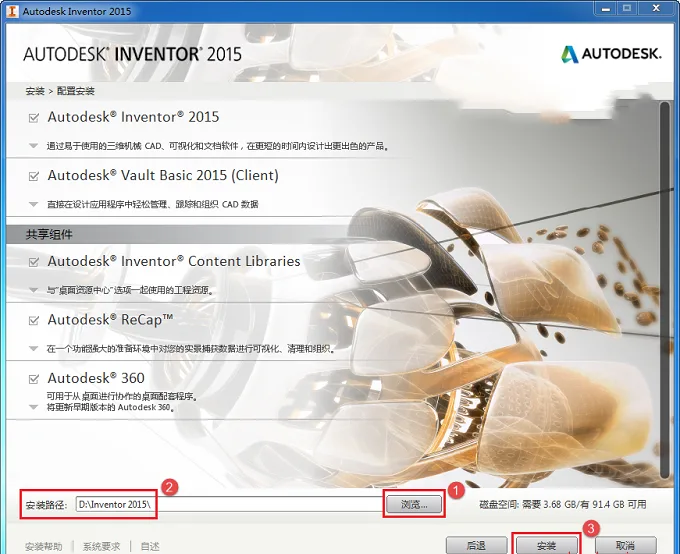Open the 自述 readme link
The height and width of the screenshot is (554, 680).
(x=150, y=546)
